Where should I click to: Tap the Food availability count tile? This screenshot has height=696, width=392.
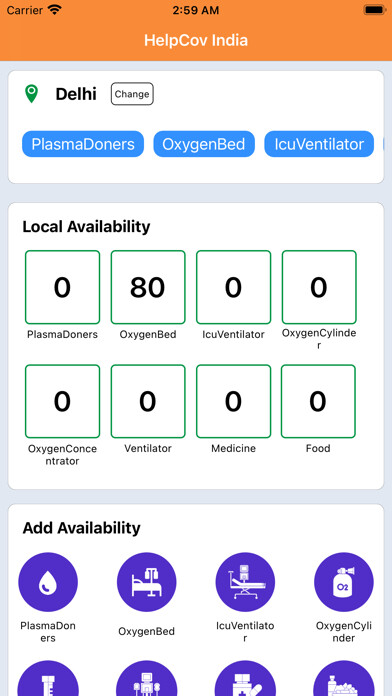pyautogui.click(x=318, y=401)
